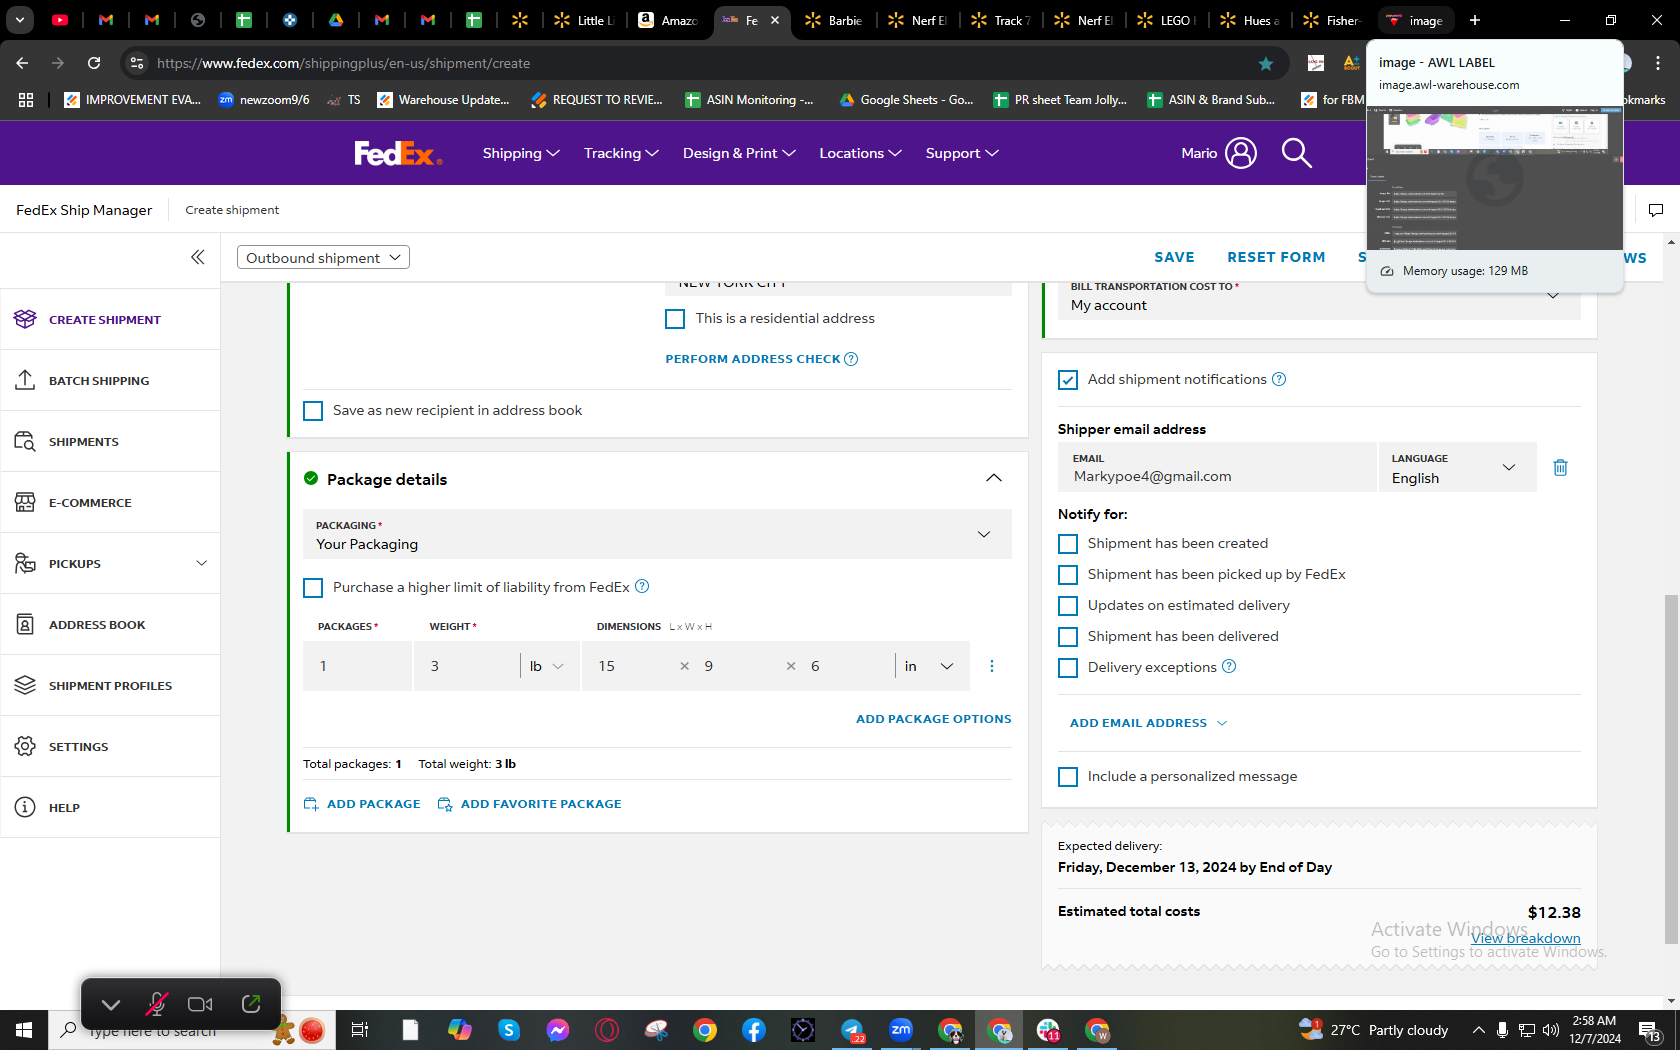Open Zoom from the taskbar
This screenshot has width=1680, height=1050.
901,1030
